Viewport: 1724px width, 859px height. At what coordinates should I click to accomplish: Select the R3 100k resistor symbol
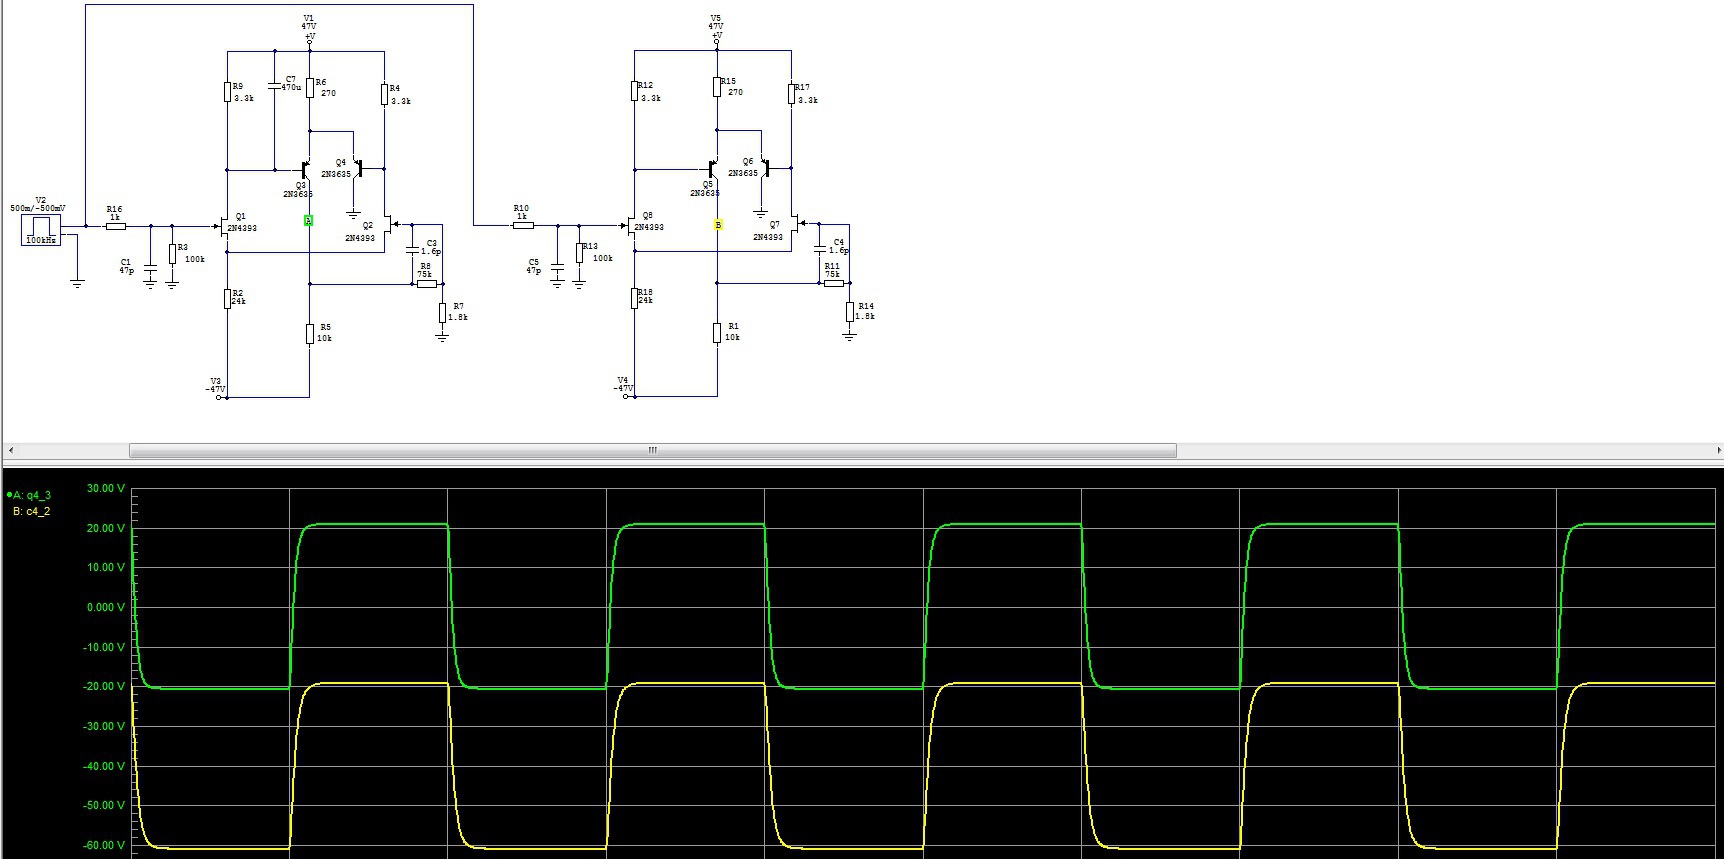(172, 254)
